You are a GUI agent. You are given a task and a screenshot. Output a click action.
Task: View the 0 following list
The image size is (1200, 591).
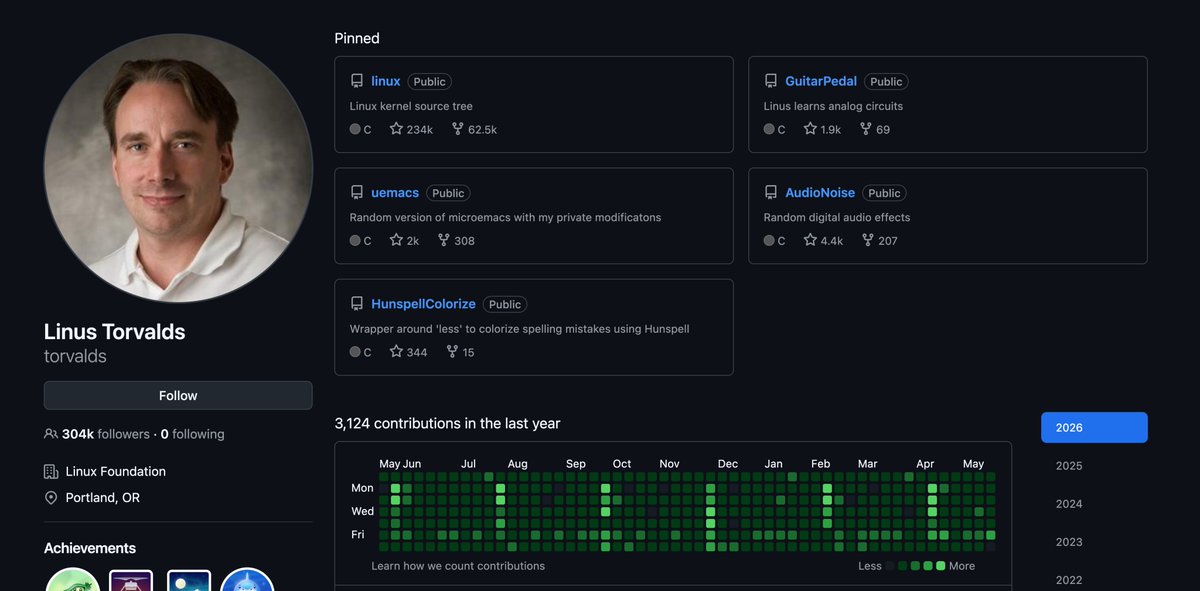[192, 434]
